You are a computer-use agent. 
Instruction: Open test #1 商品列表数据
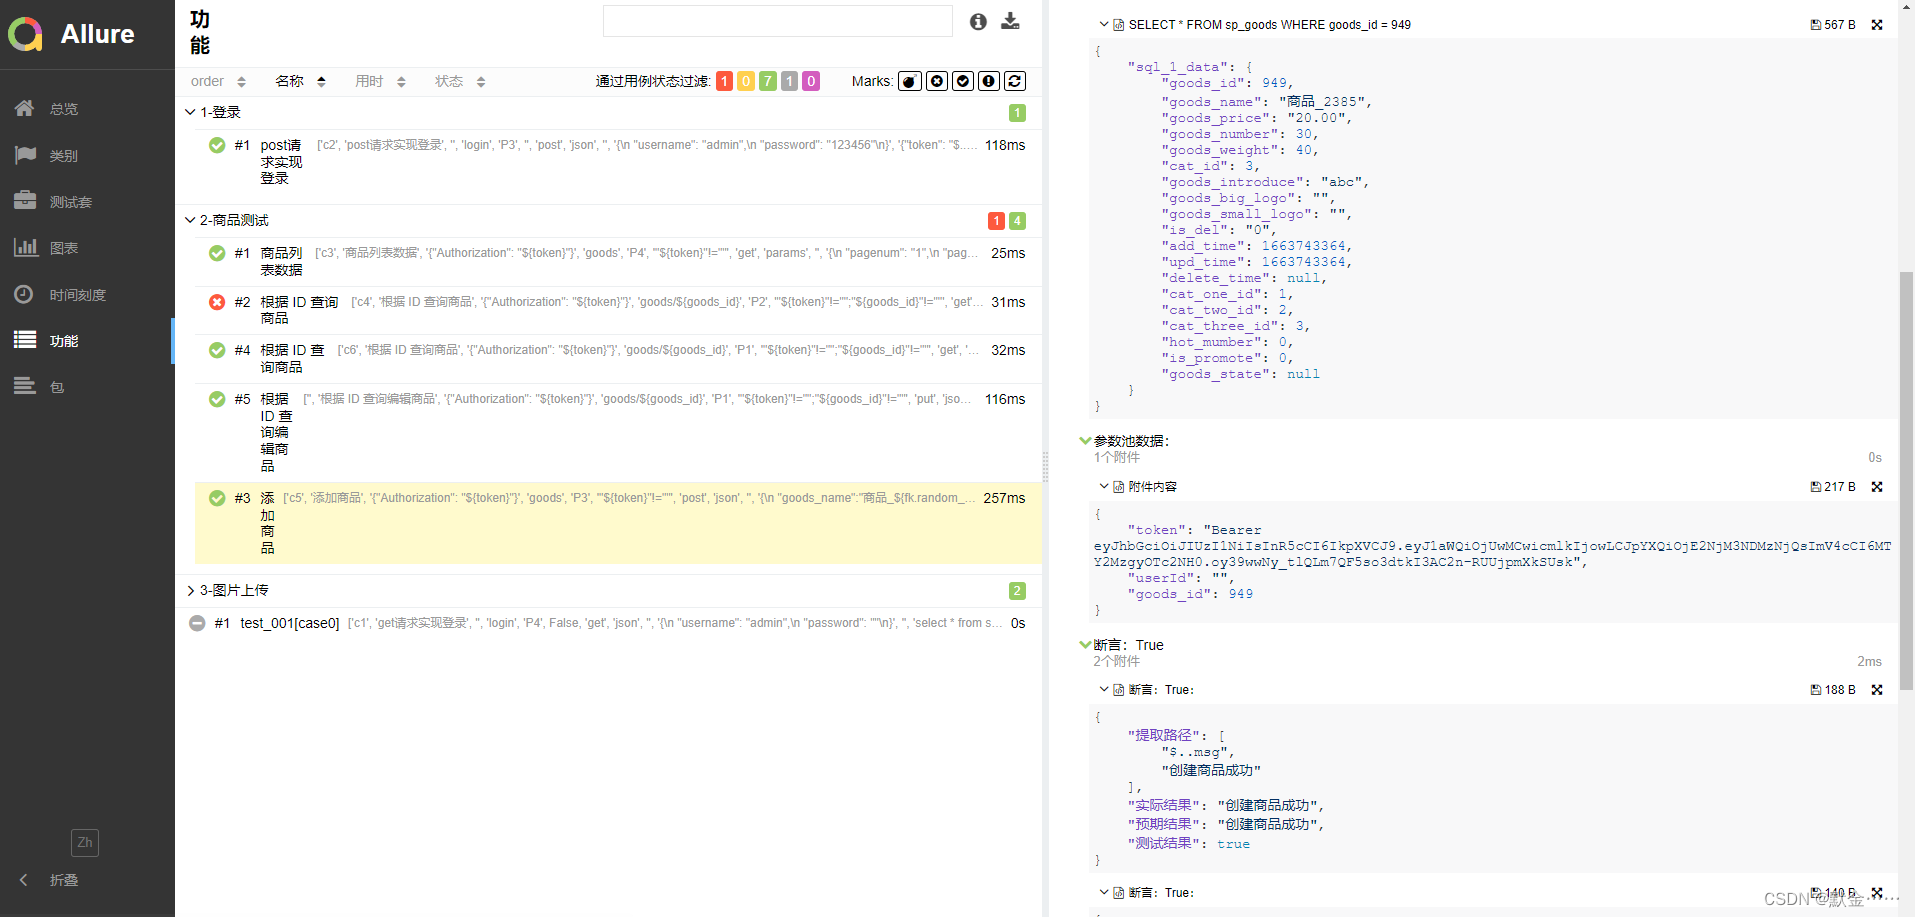[x=618, y=261]
